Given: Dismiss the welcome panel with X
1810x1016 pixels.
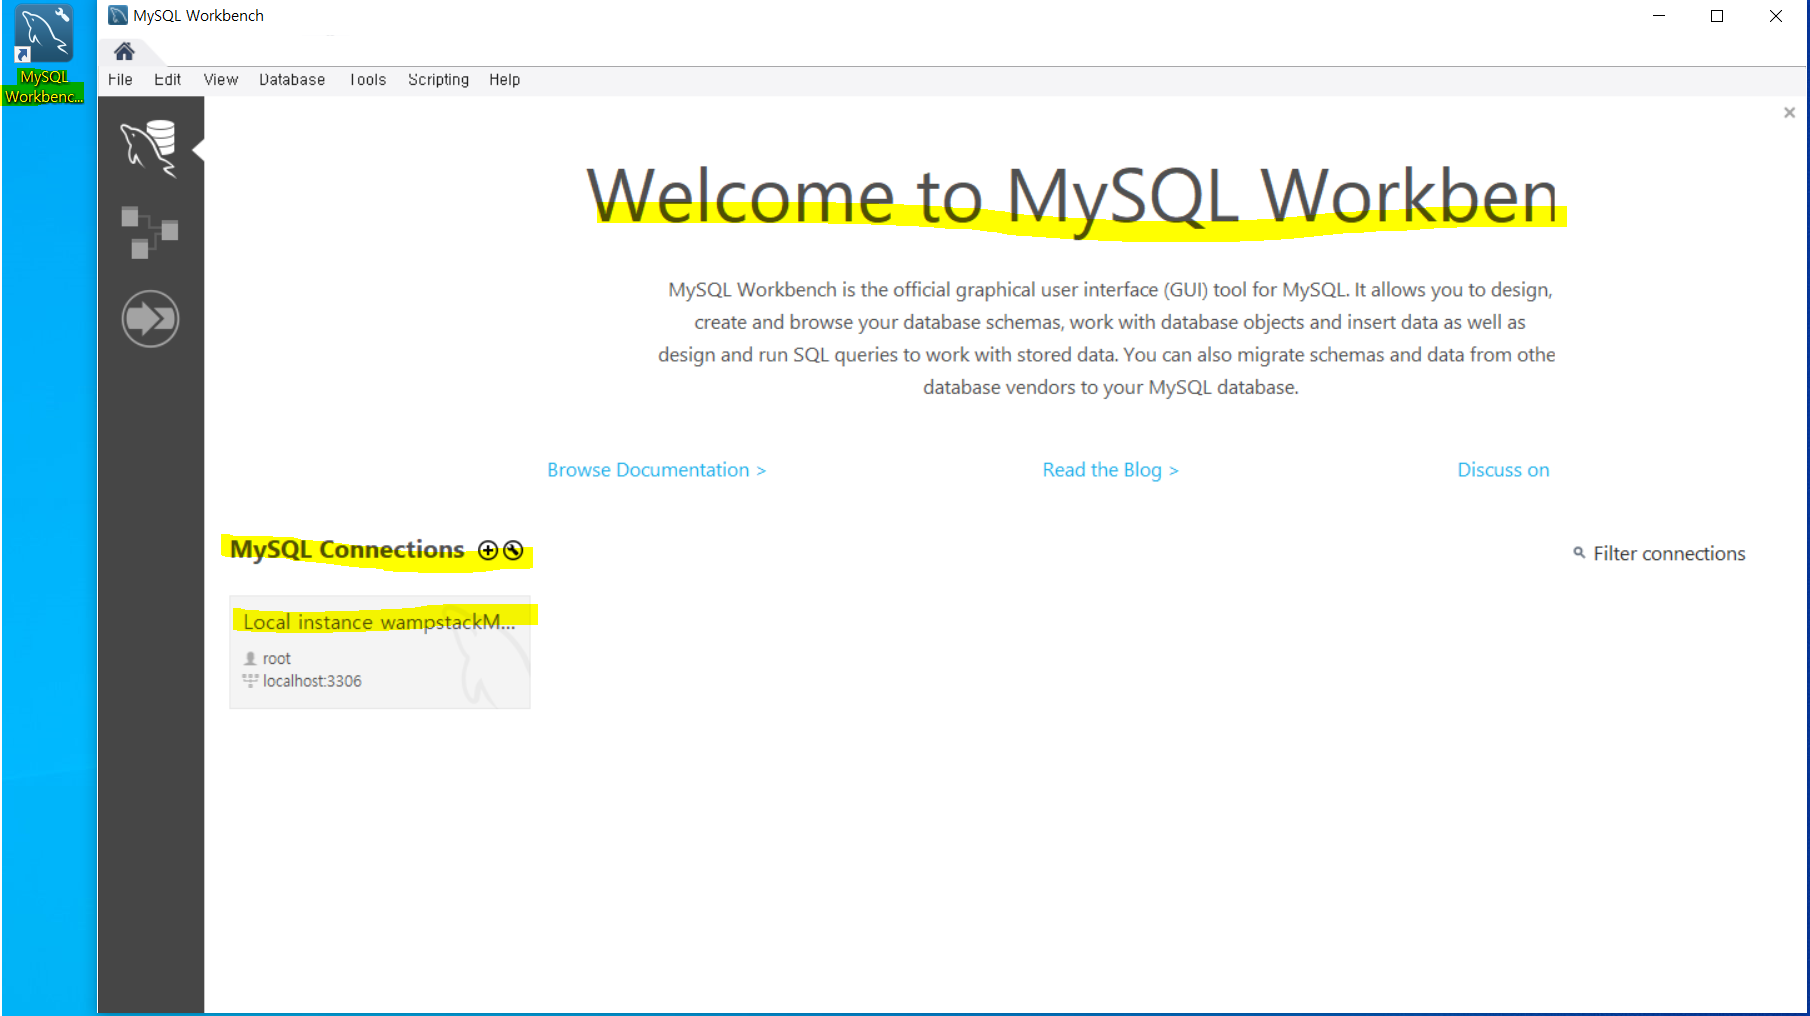Looking at the screenshot, I should (x=1789, y=113).
